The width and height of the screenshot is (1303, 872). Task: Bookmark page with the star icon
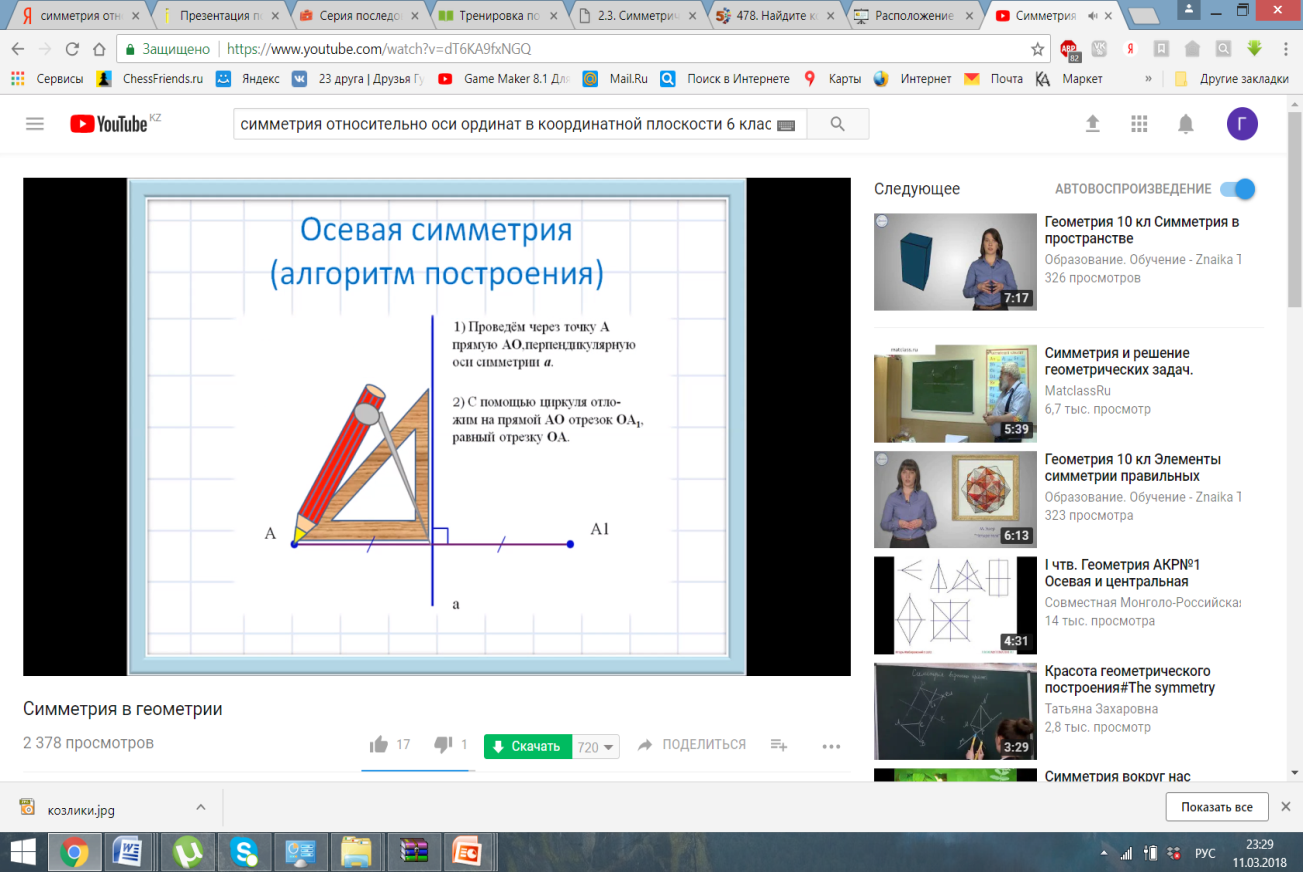[x=1038, y=49]
